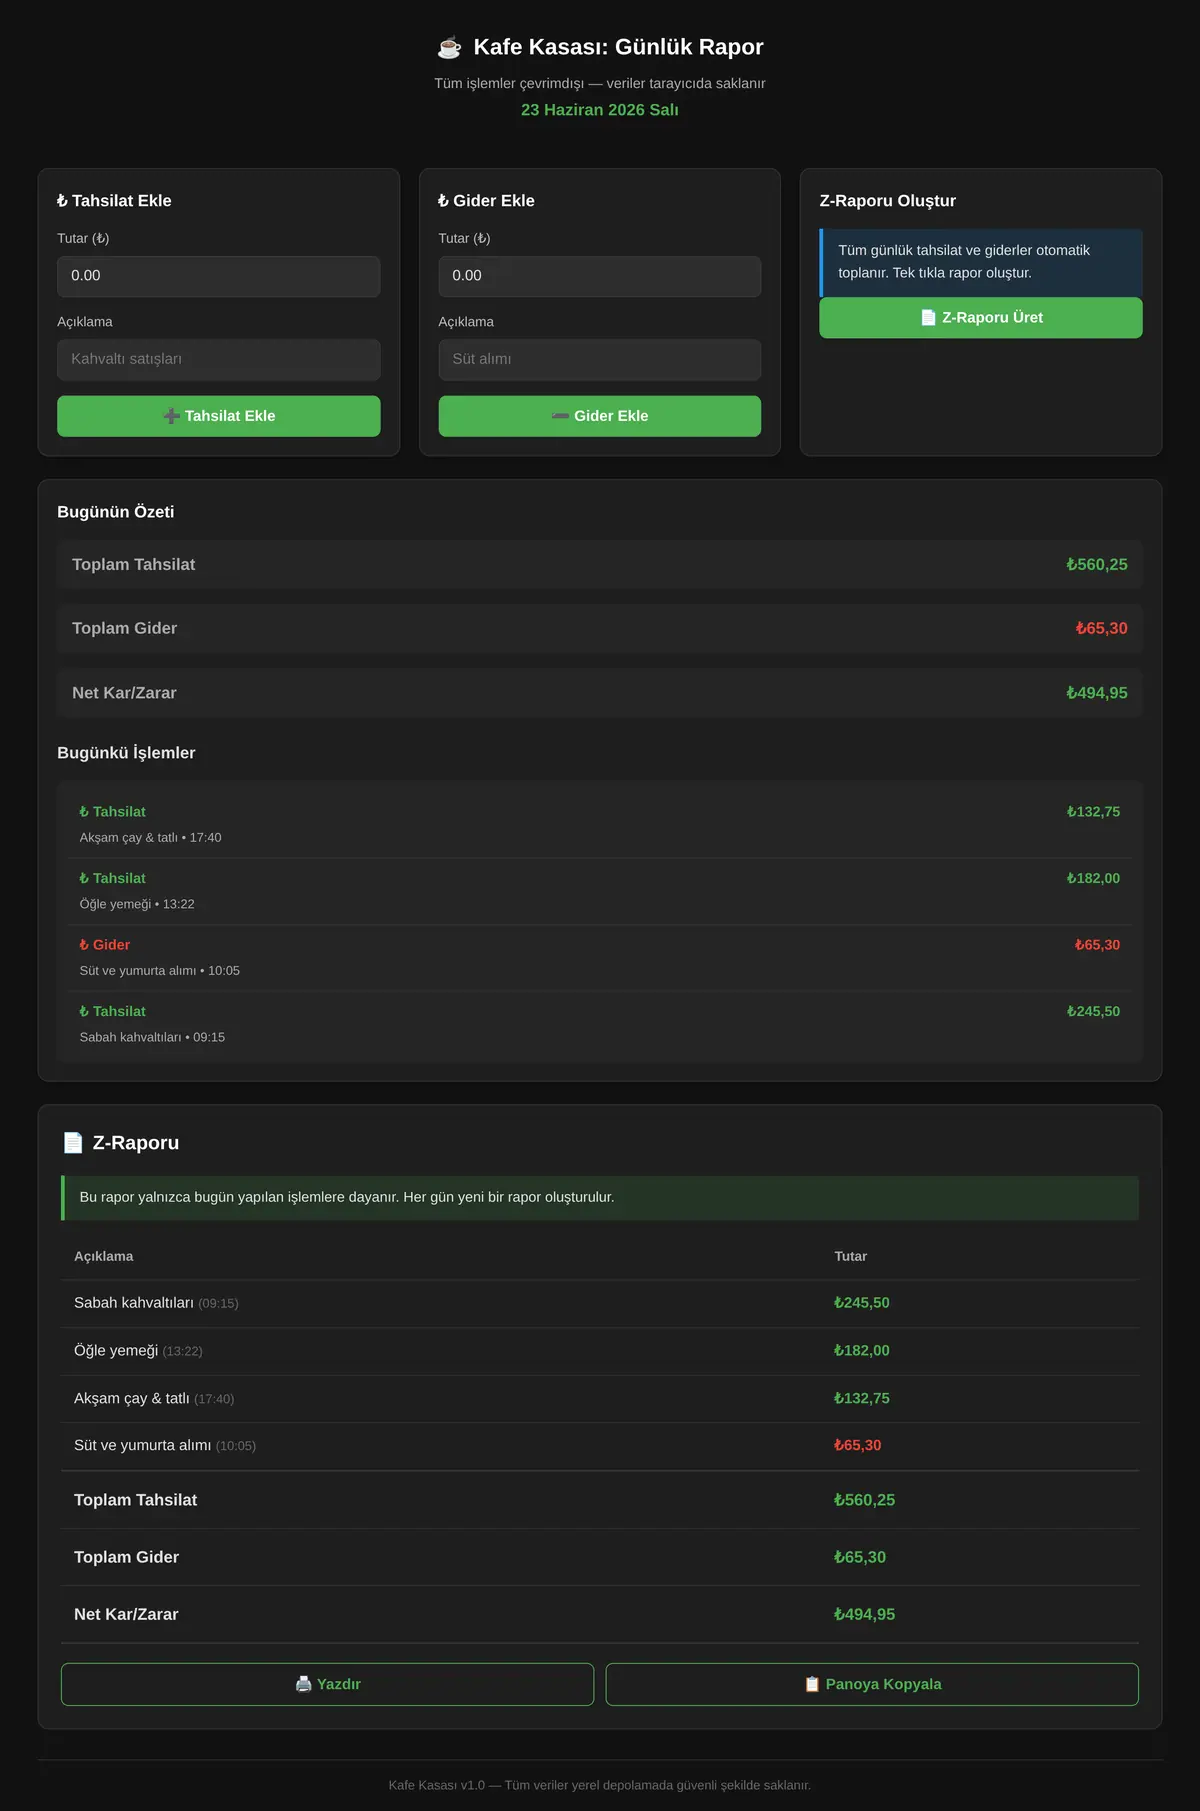Click the Tutar column header in the Z-Raporu table

(x=851, y=1256)
